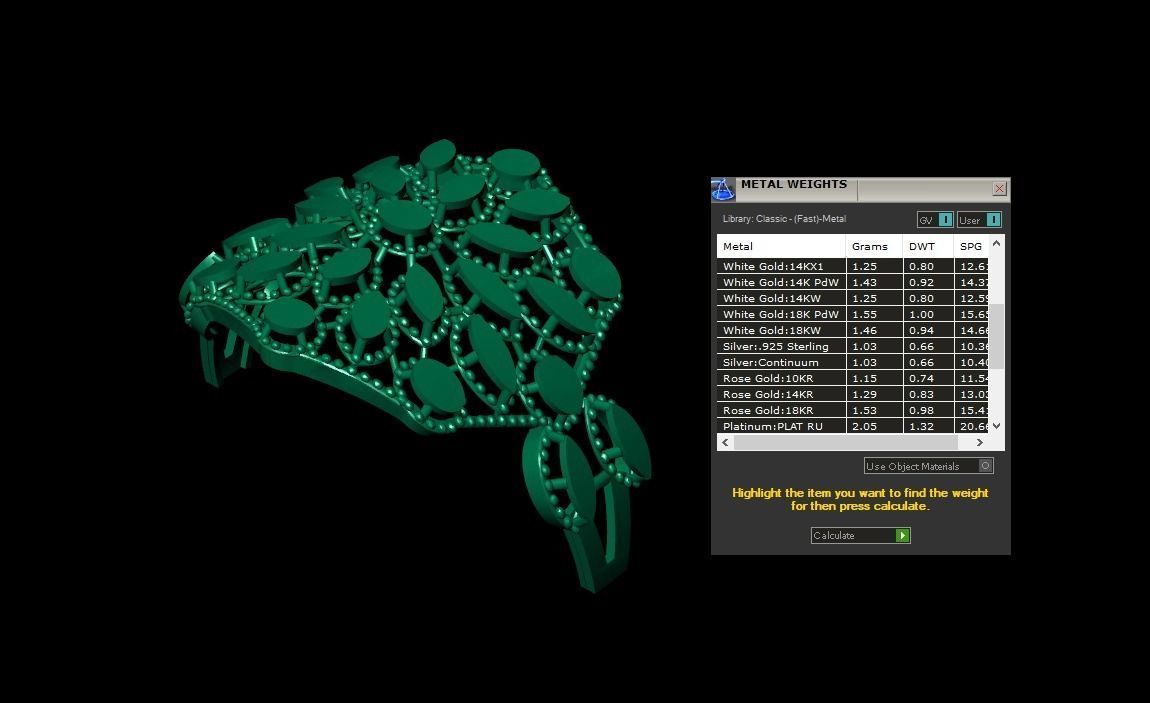
Task: Click the 0.94 DWT value for White Gold:18KW
Action: [921, 331]
